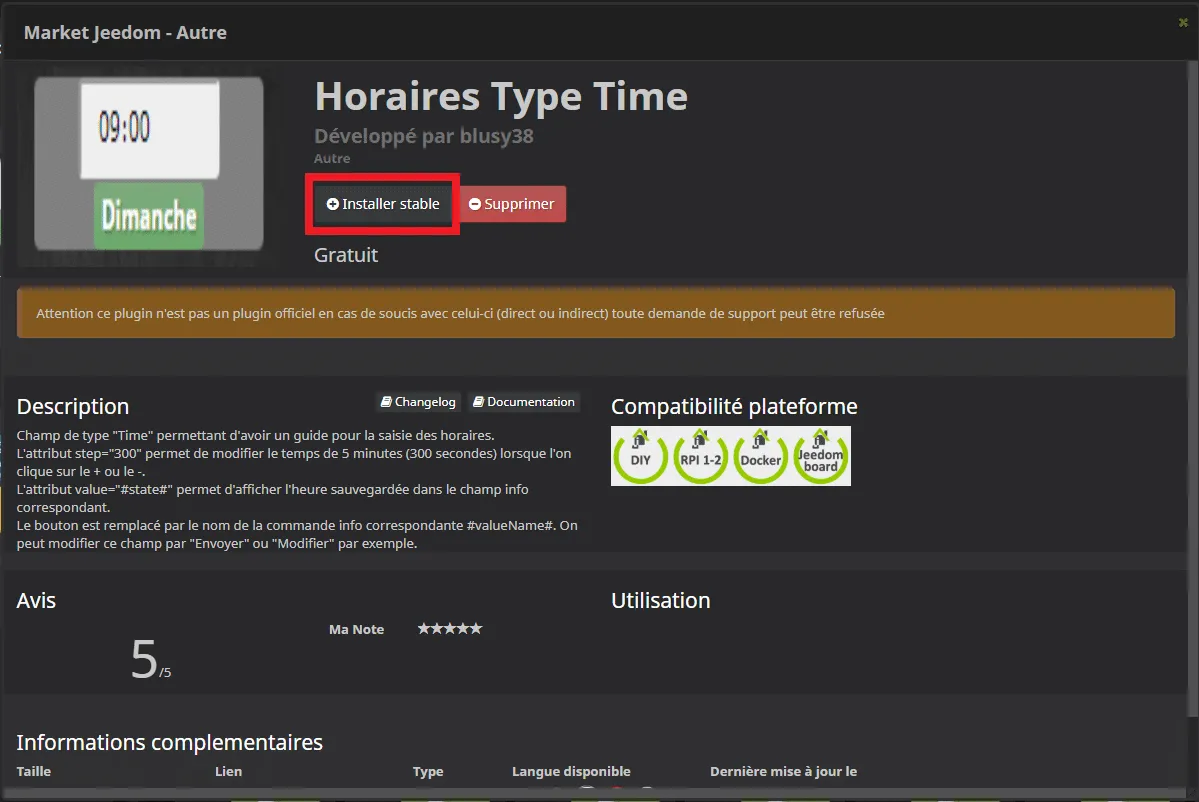Click the RPI 1-2 compatibility icon
The image size is (1199, 802).
click(x=700, y=456)
